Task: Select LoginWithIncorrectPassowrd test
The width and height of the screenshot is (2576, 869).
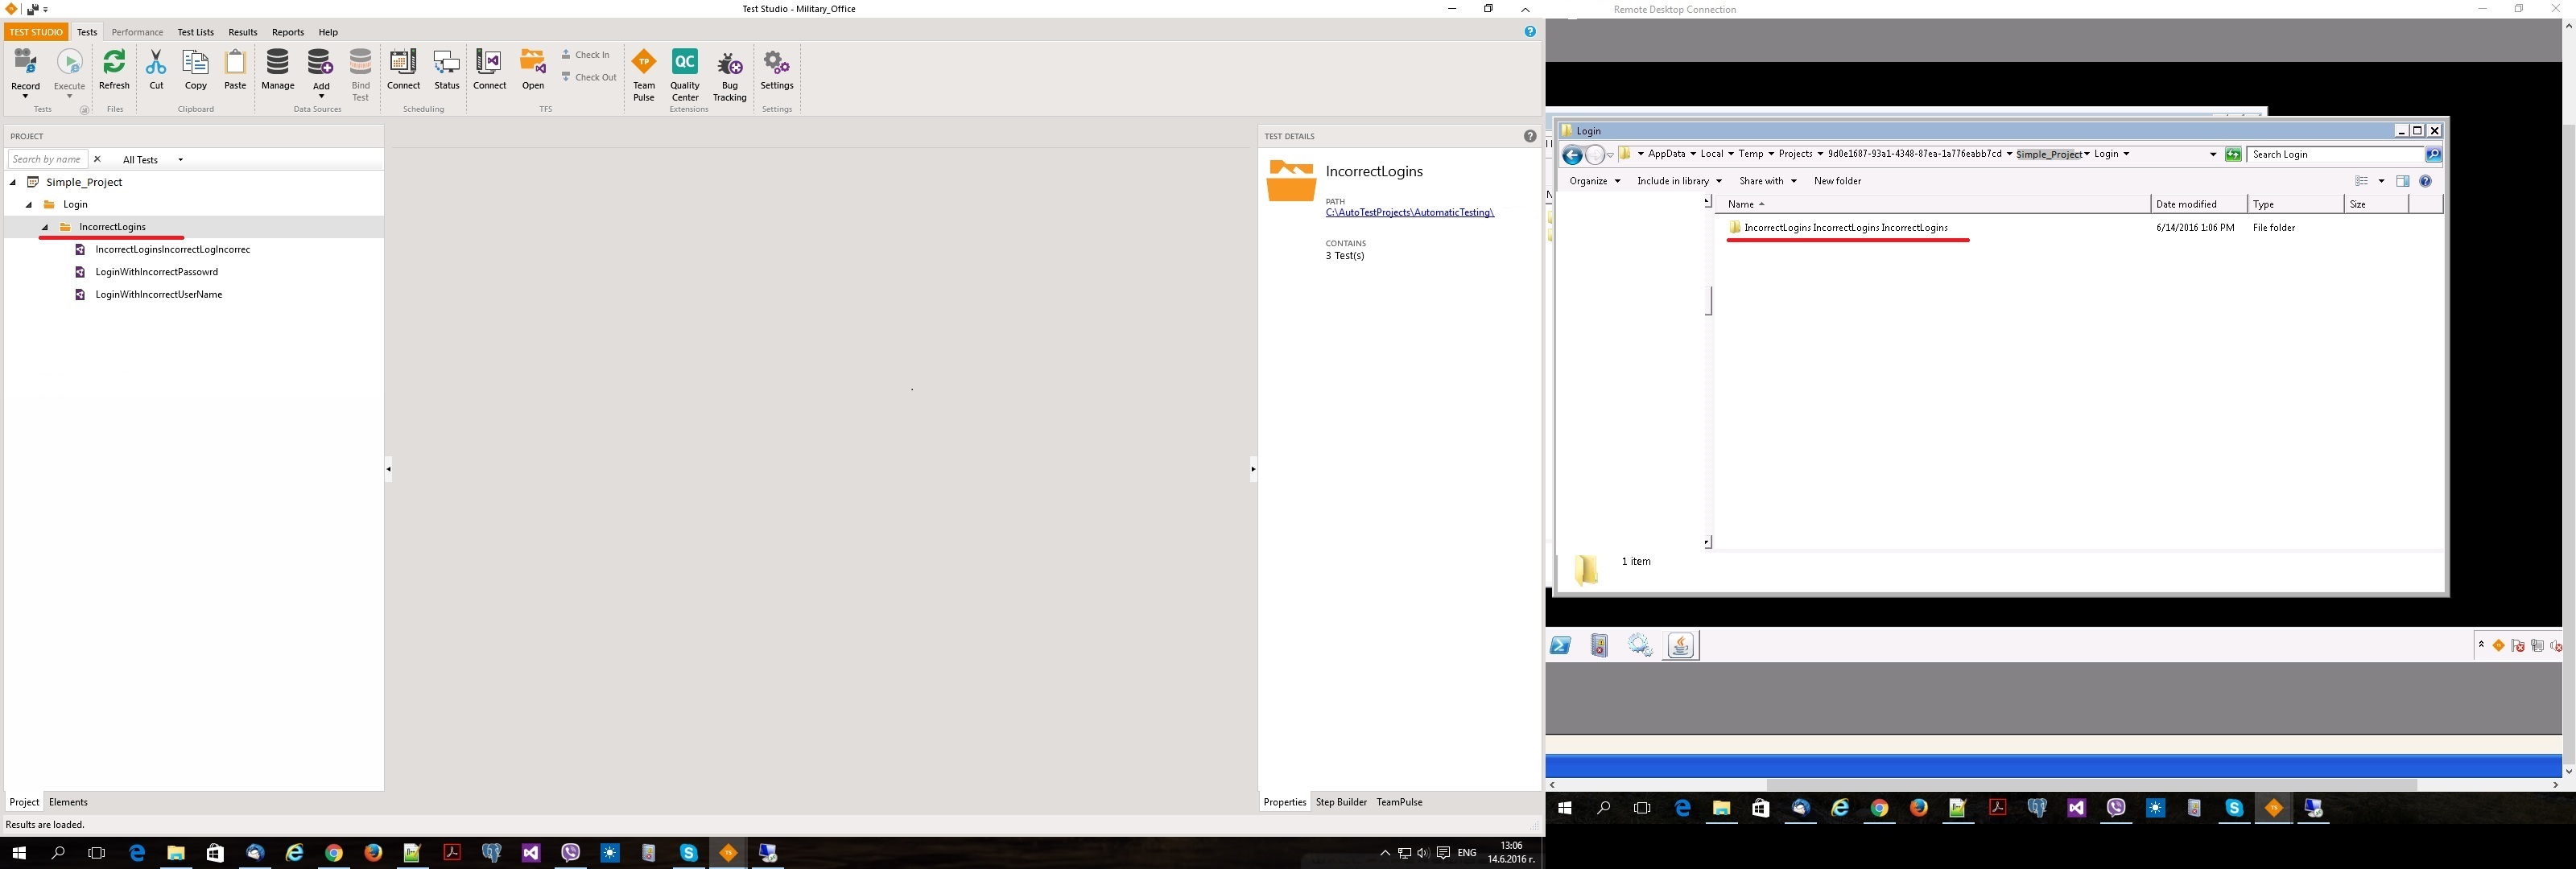Action: pos(156,272)
